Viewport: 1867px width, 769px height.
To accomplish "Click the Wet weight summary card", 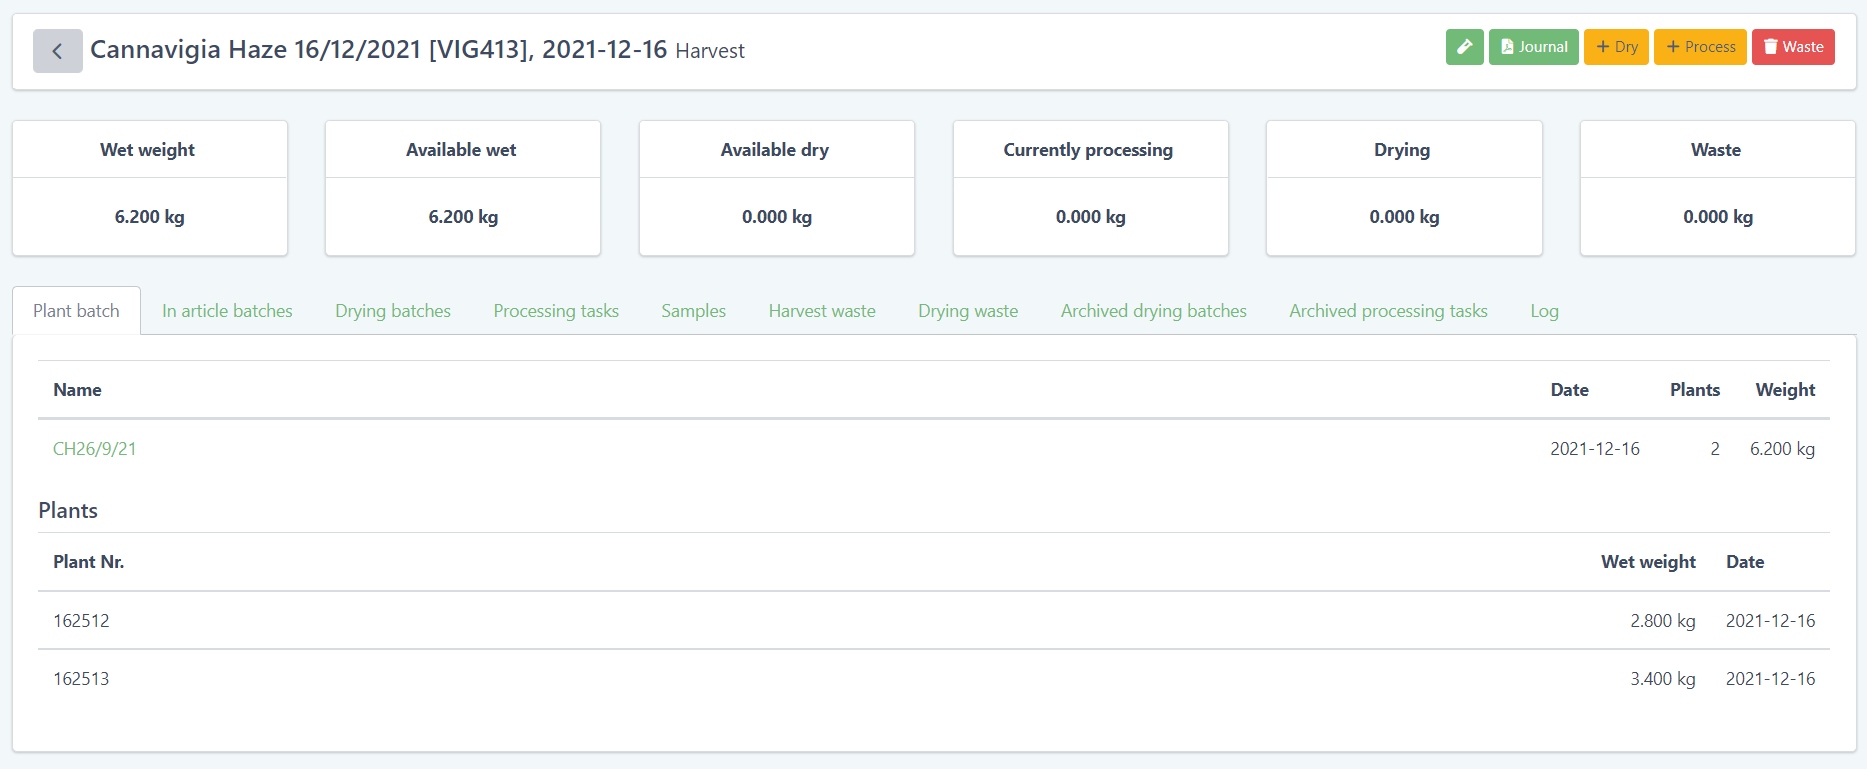I will pyautogui.click(x=149, y=188).
